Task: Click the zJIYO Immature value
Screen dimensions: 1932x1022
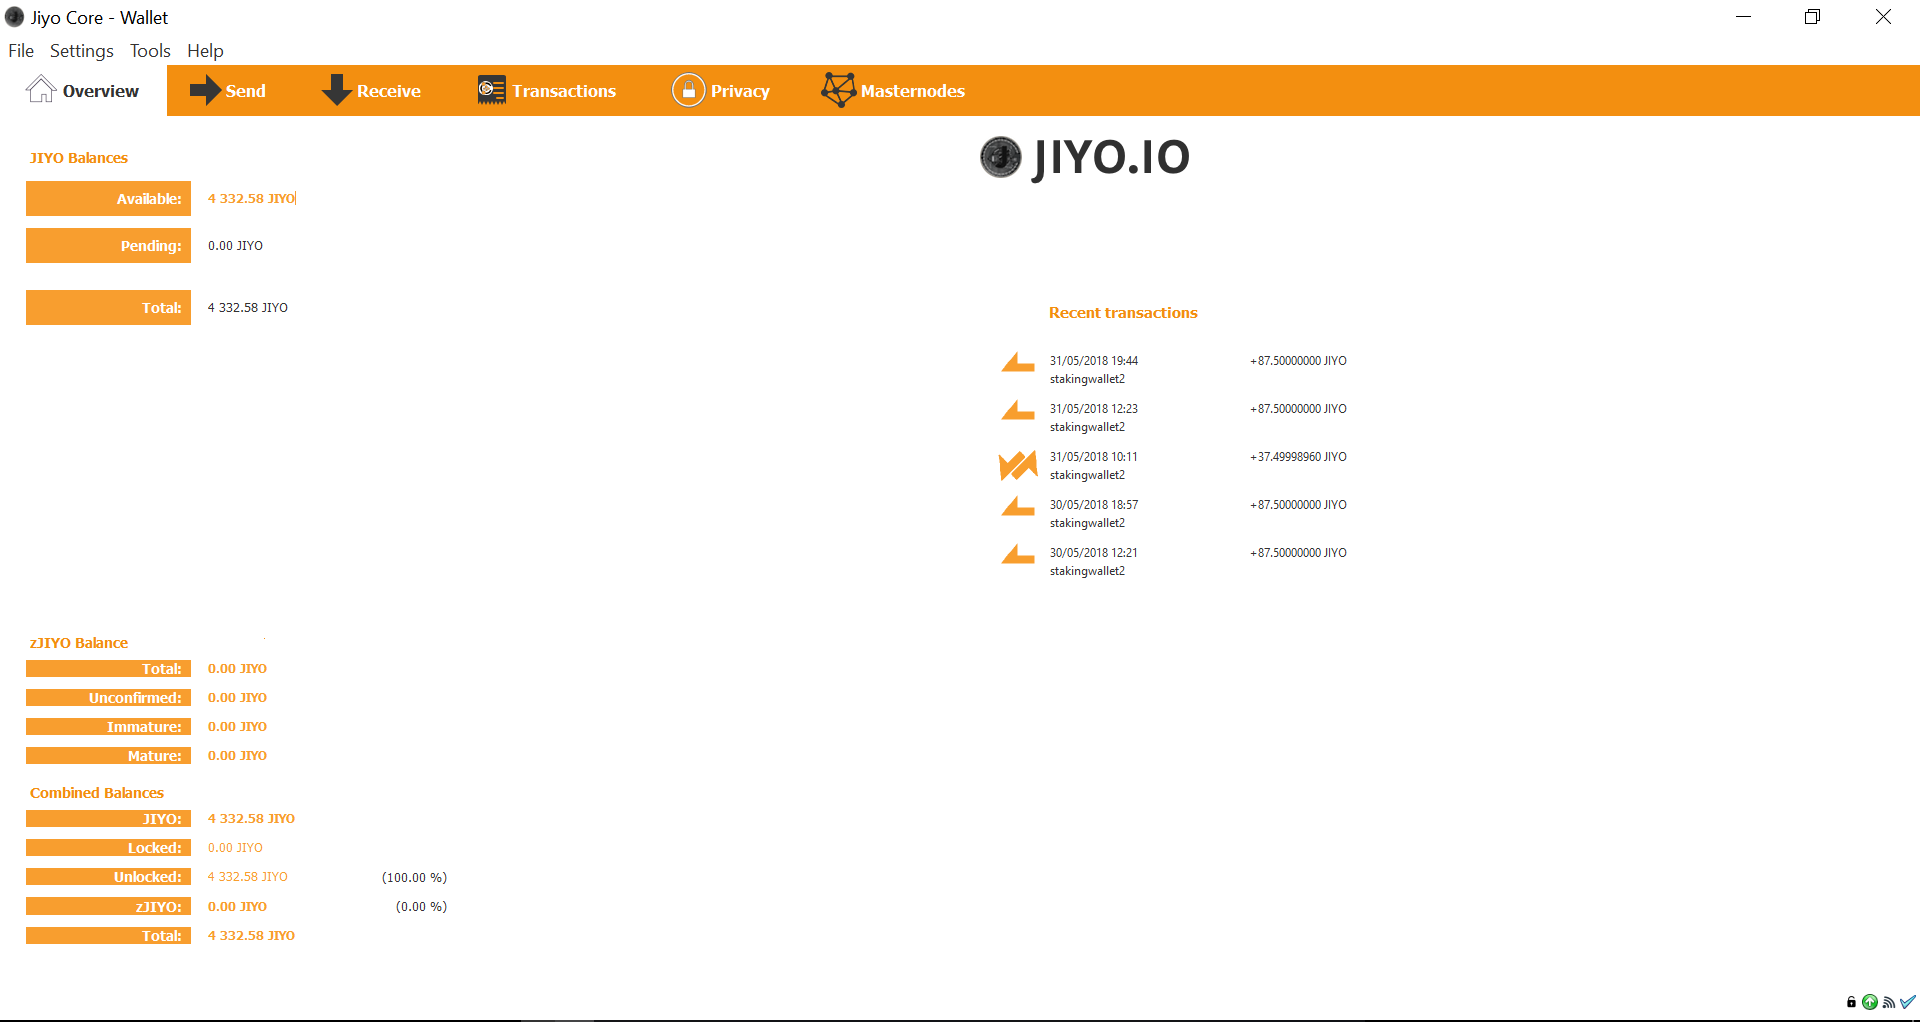Action: point(237,727)
